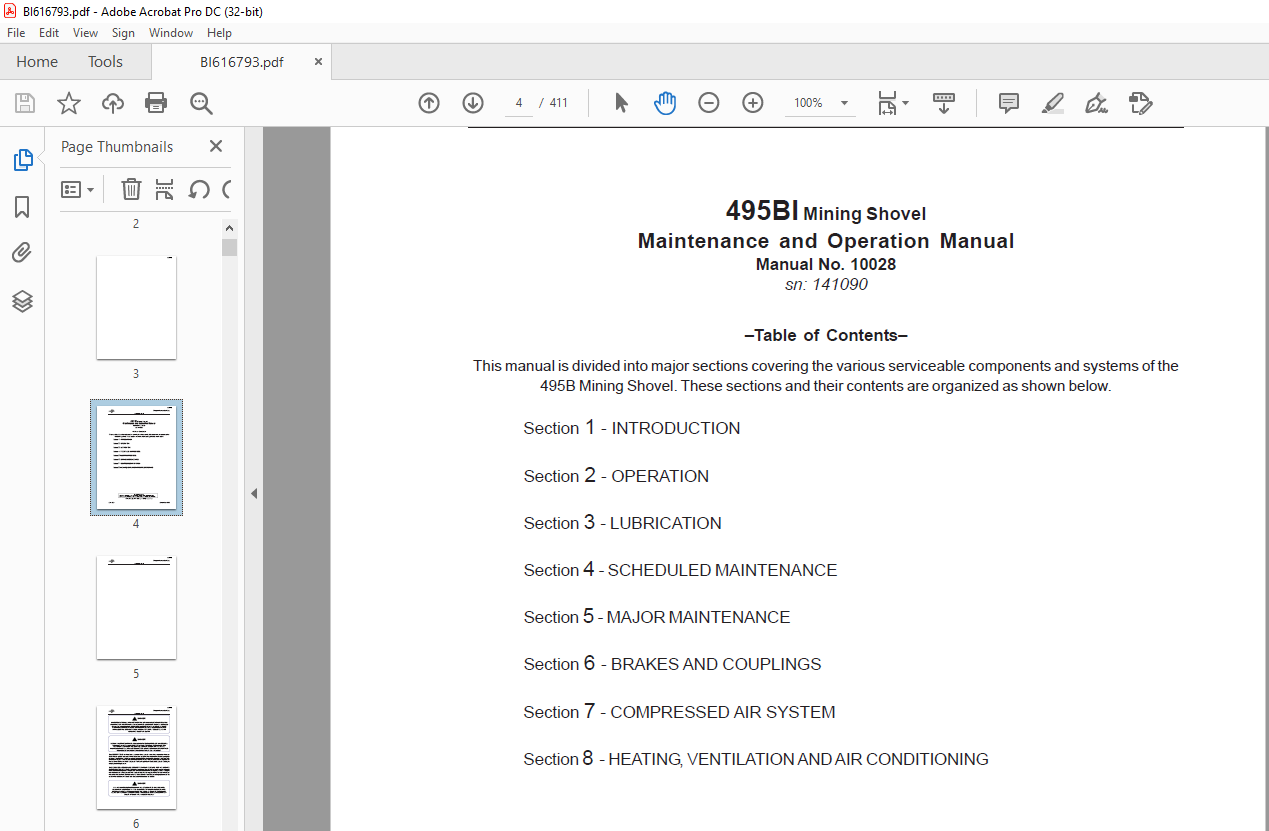Add bookmark with the star icon
The width and height of the screenshot is (1269, 831).
coord(68,103)
